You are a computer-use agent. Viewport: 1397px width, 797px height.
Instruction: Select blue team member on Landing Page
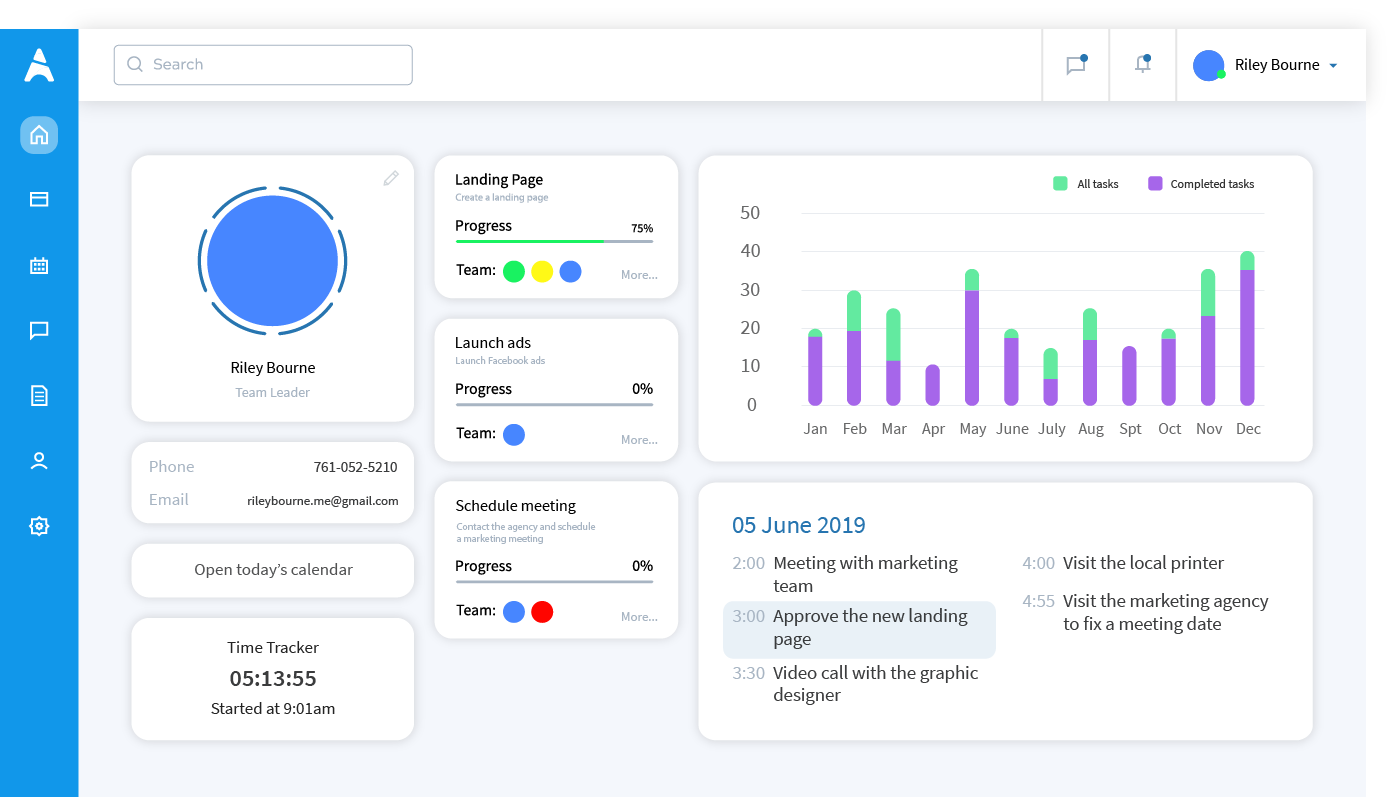tap(570, 271)
